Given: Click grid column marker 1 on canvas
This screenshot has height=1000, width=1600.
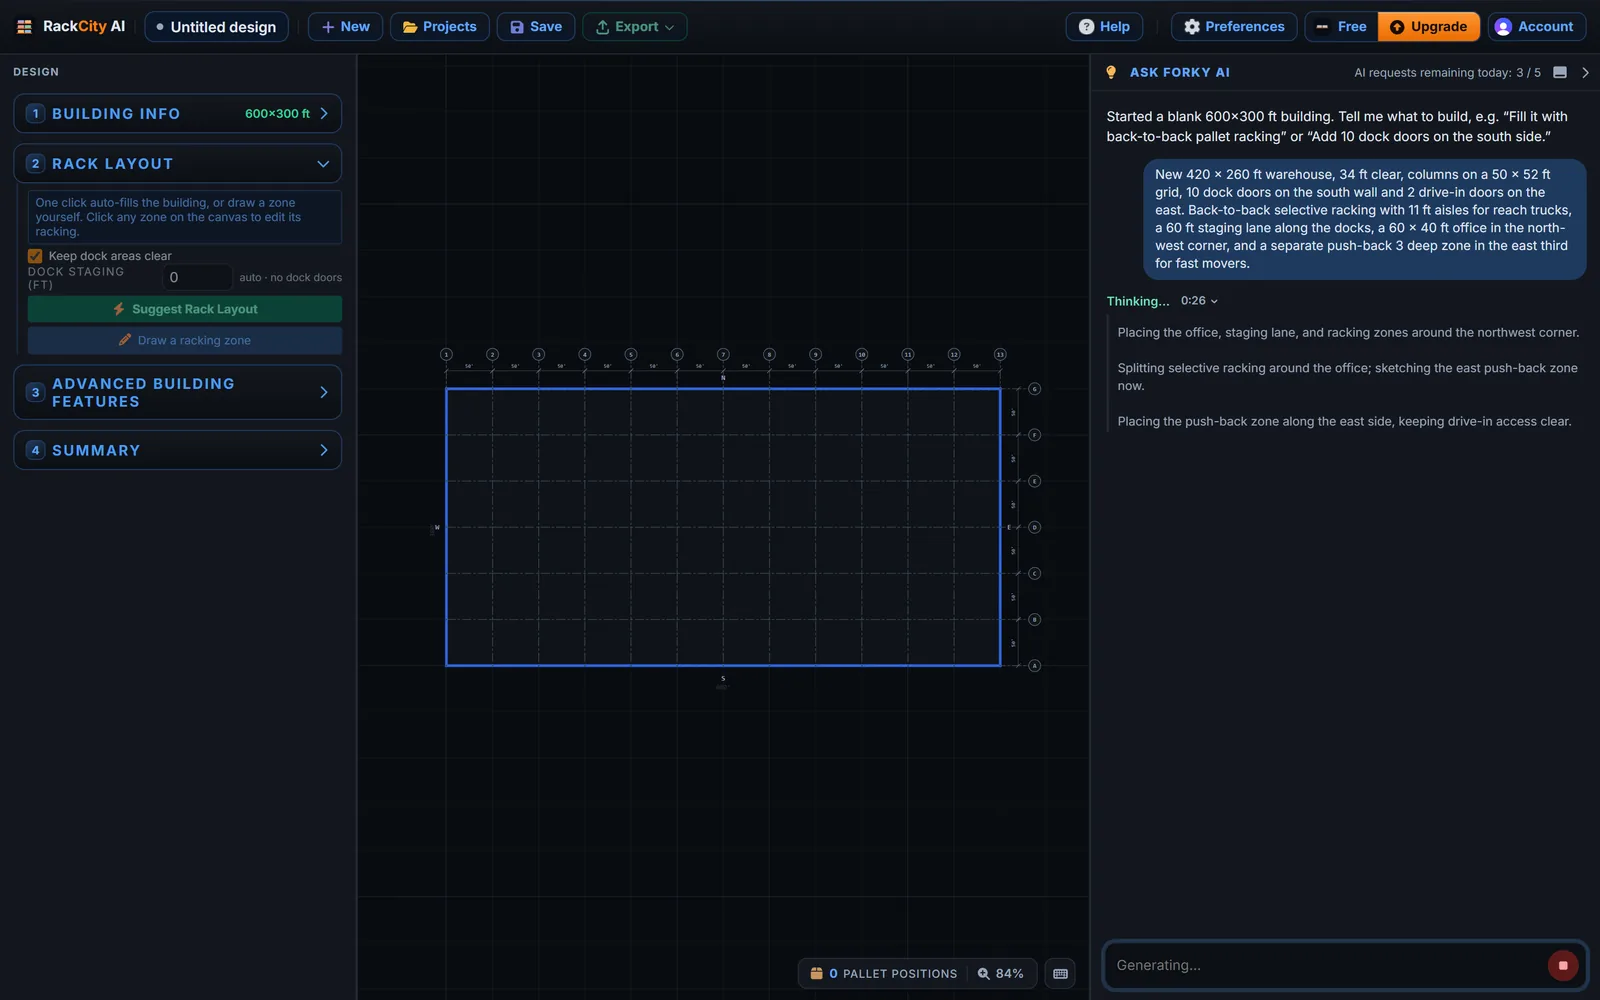Looking at the screenshot, I should pyautogui.click(x=446, y=355).
